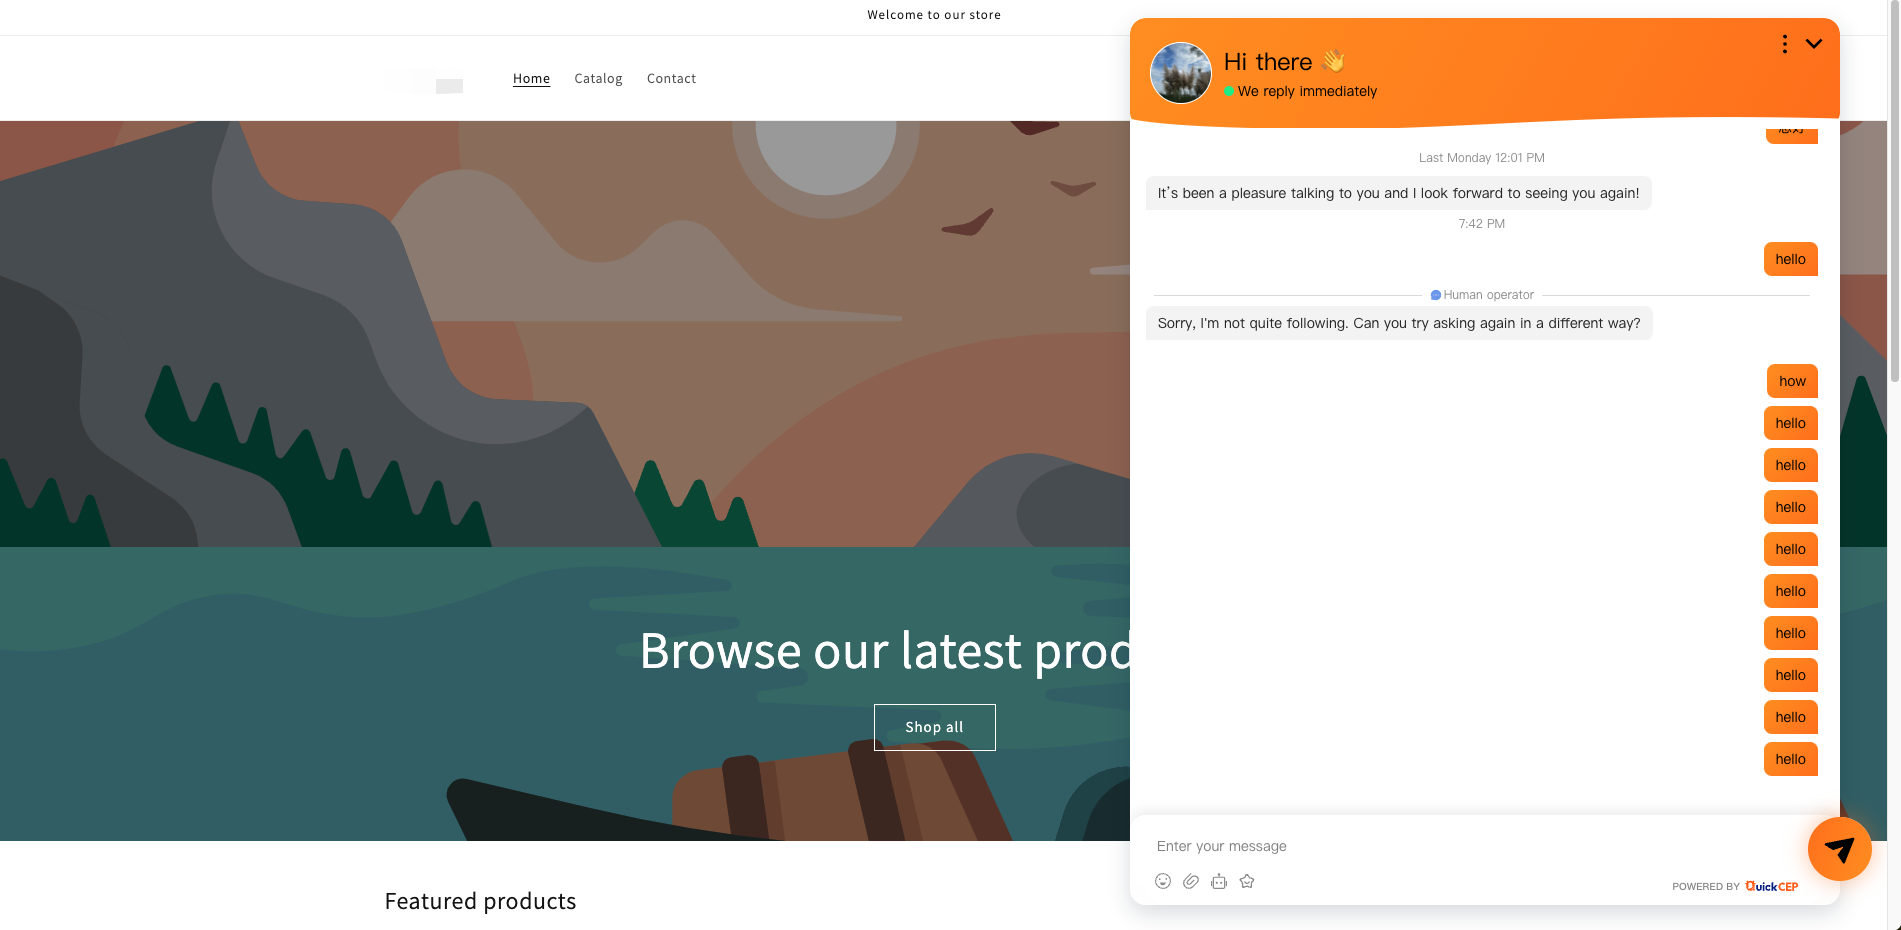
Task: Click the Welcome to our store banner
Action: point(934,15)
